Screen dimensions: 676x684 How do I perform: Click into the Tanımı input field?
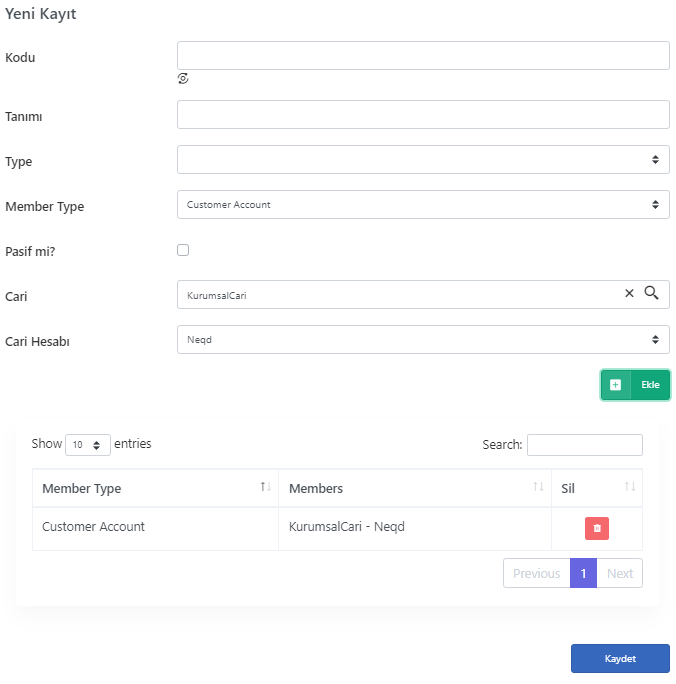423,115
